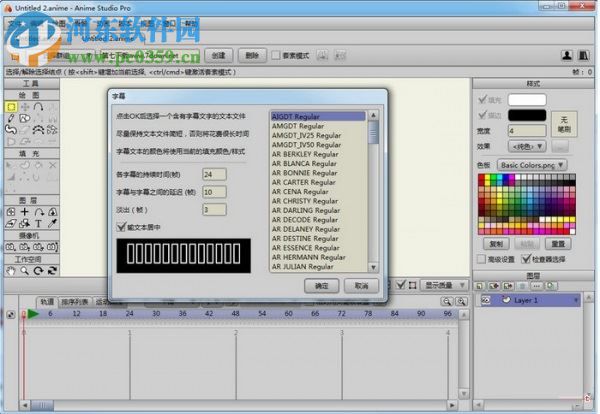Select the Pan Workspace hand tool
The height and width of the screenshot is (414, 600).
11,271
